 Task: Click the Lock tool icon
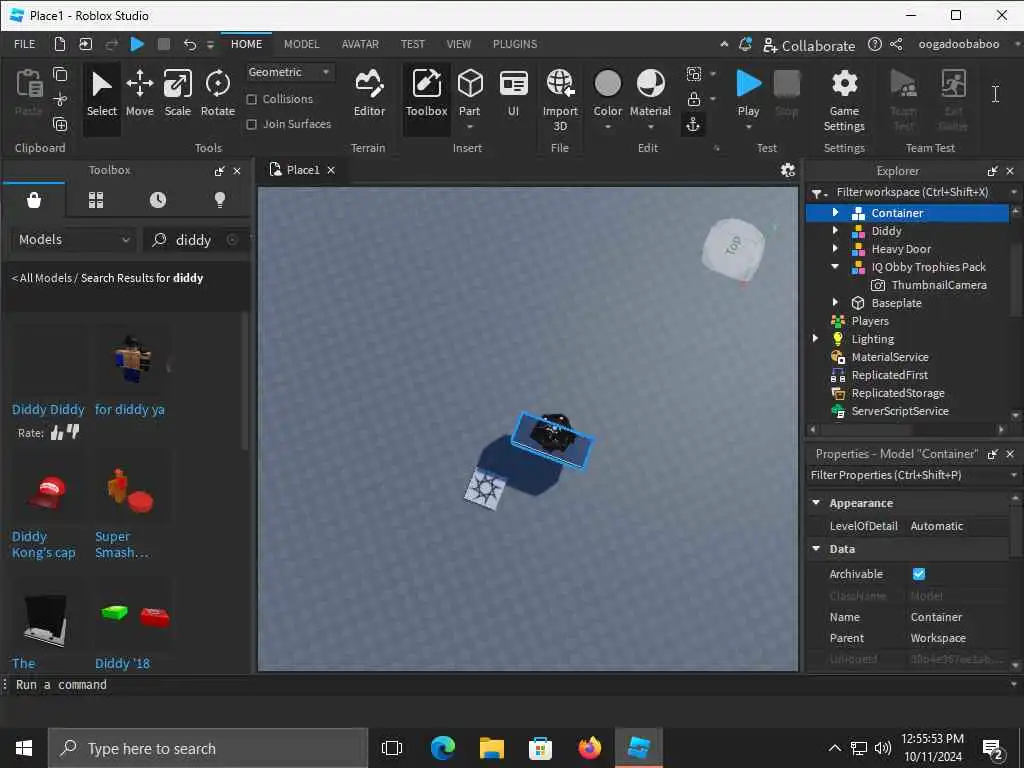coord(694,99)
